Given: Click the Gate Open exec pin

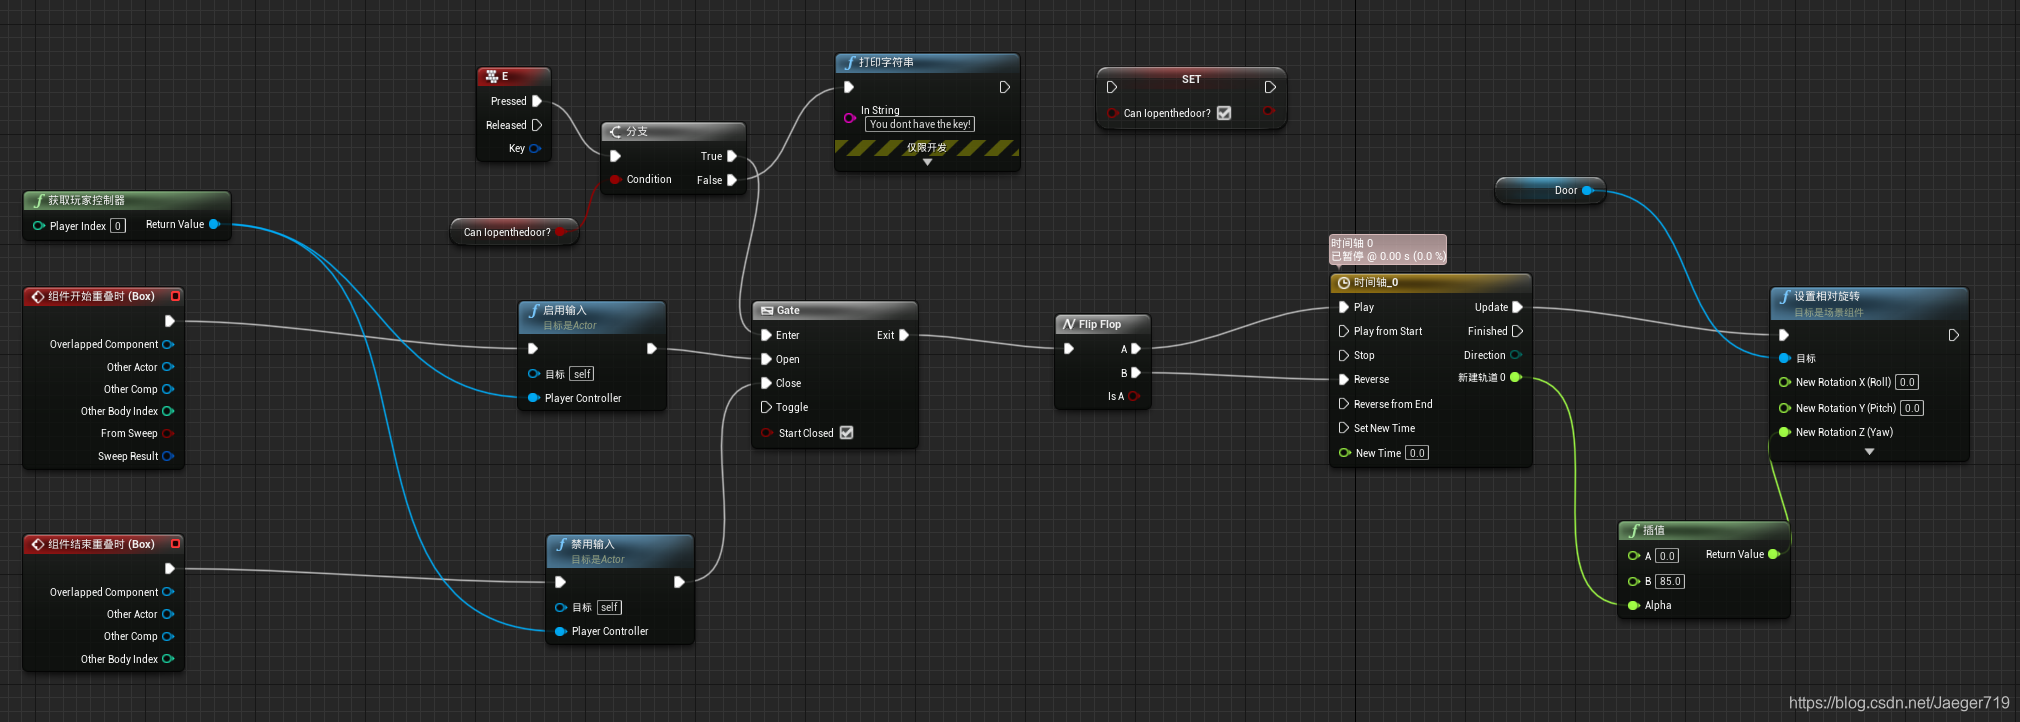Looking at the screenshot, I should (766, 359).
